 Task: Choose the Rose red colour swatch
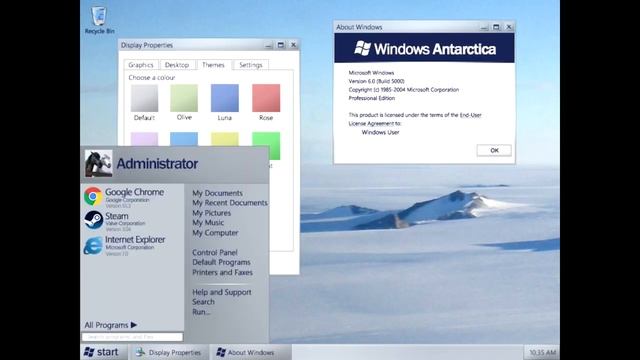[266, 98]
